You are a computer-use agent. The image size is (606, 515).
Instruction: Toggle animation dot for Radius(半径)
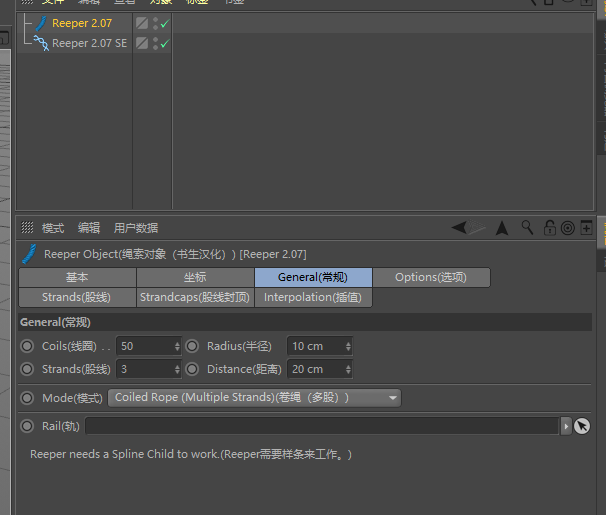pos(192,346)
